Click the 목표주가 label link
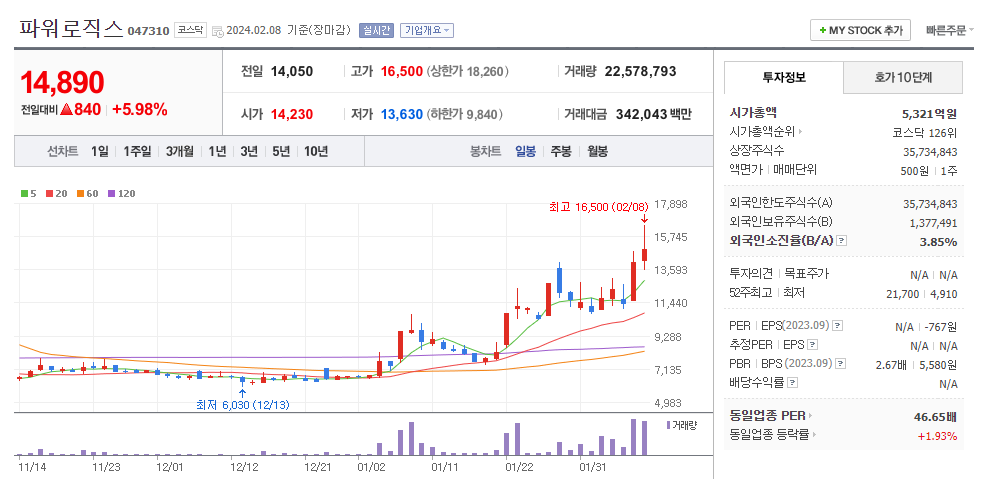The width and height of the screenshot is (983, 479). point(806,273)
